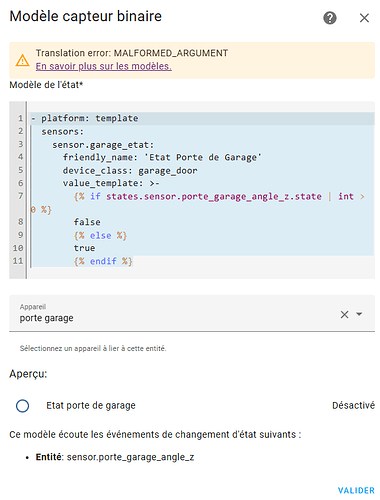Click the '{% else %}' code line
The height and width of the screenshot is (500, 380).
[x=100, y=236]
